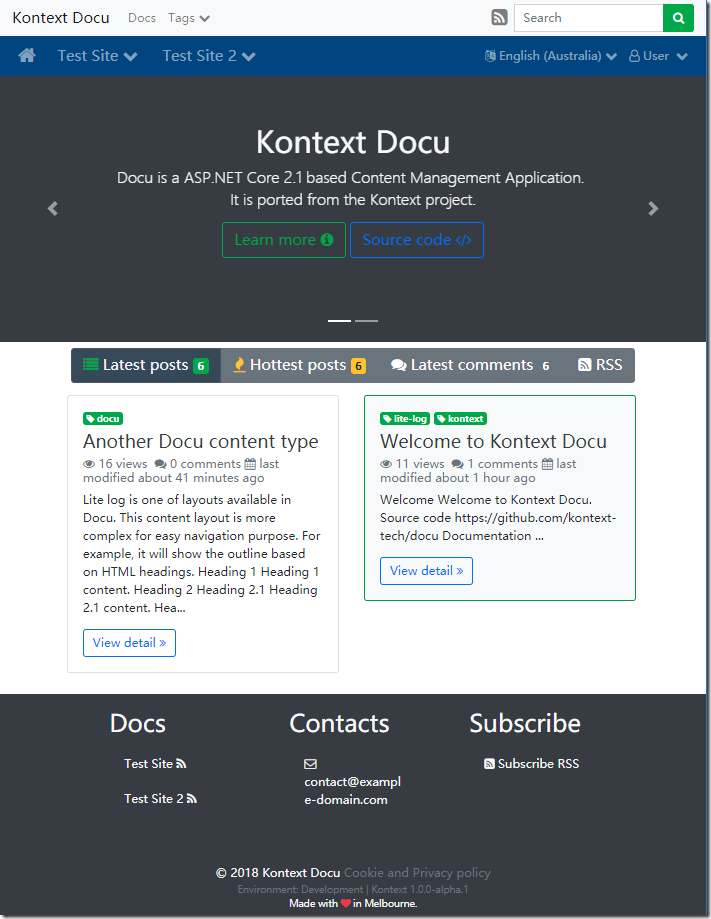Open the Docs link in top bar
711x919 pixels.
pyautogui.click(x=142, y=18)
